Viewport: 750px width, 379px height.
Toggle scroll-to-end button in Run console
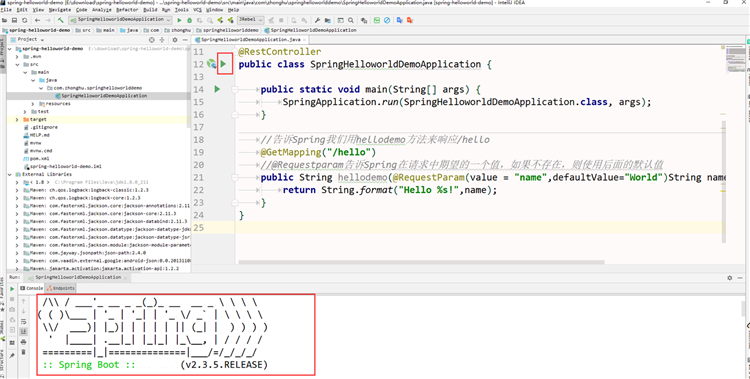(x=23, y=332)
